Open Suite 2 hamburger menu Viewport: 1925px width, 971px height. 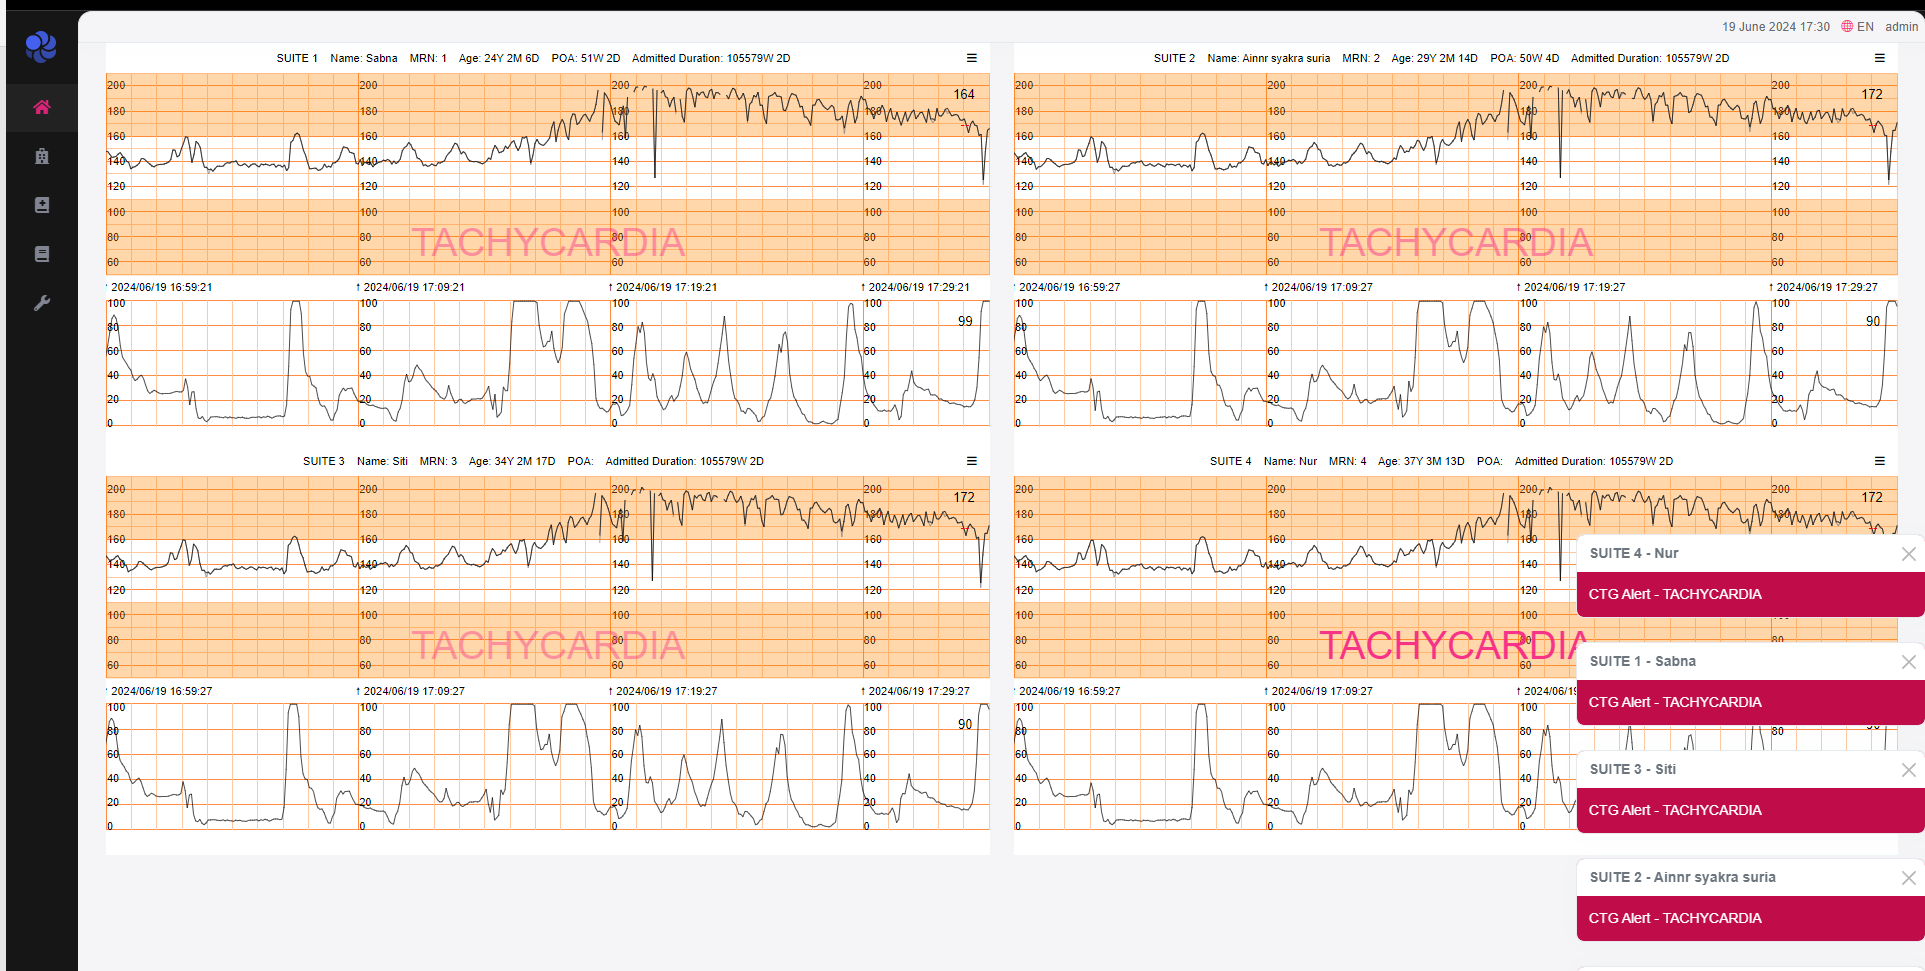pyautogui.click(x=1879, y=58)
